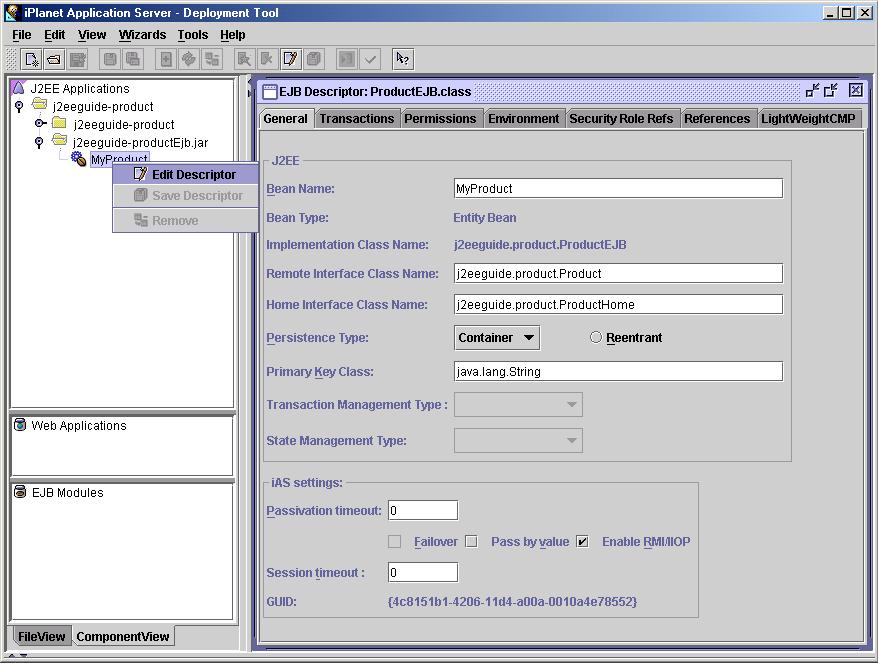Click the GUID value text

click(512, 601)
